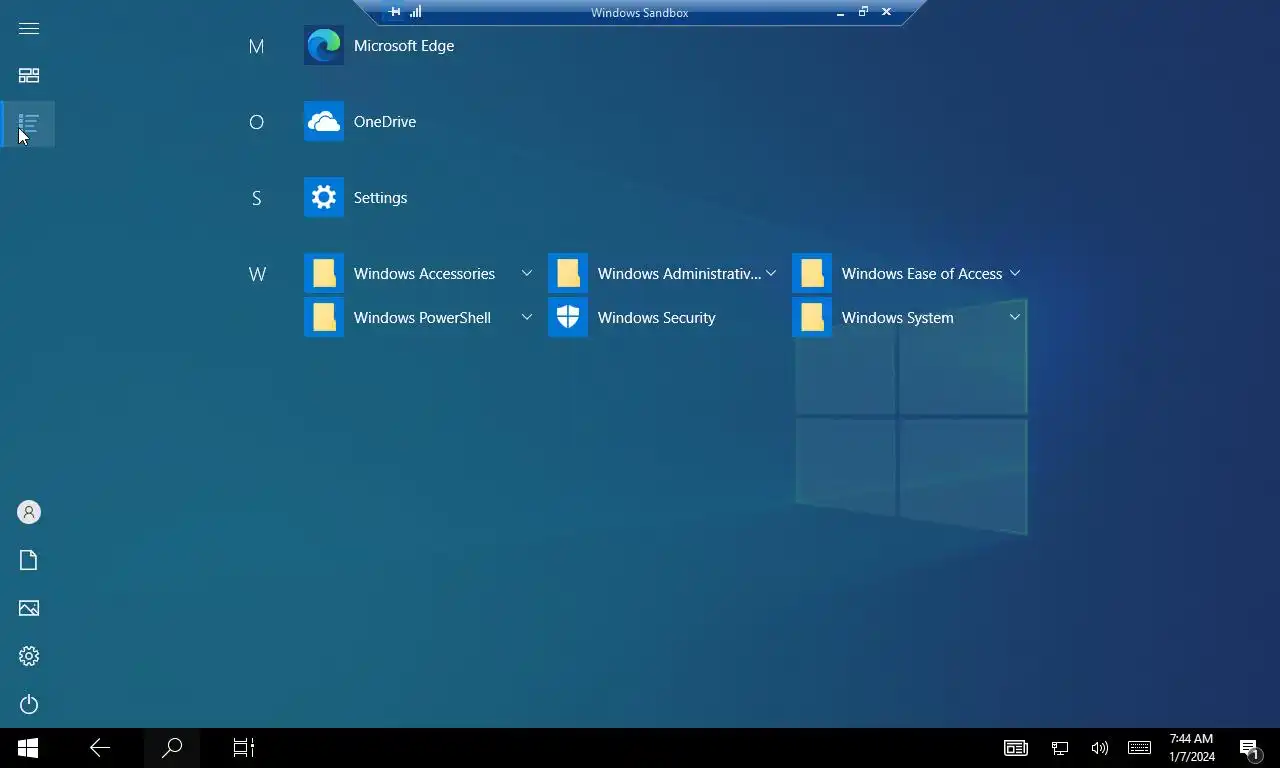Expand Windows Accessories chevron
The image size is (1280, 768).
point(527,274)
